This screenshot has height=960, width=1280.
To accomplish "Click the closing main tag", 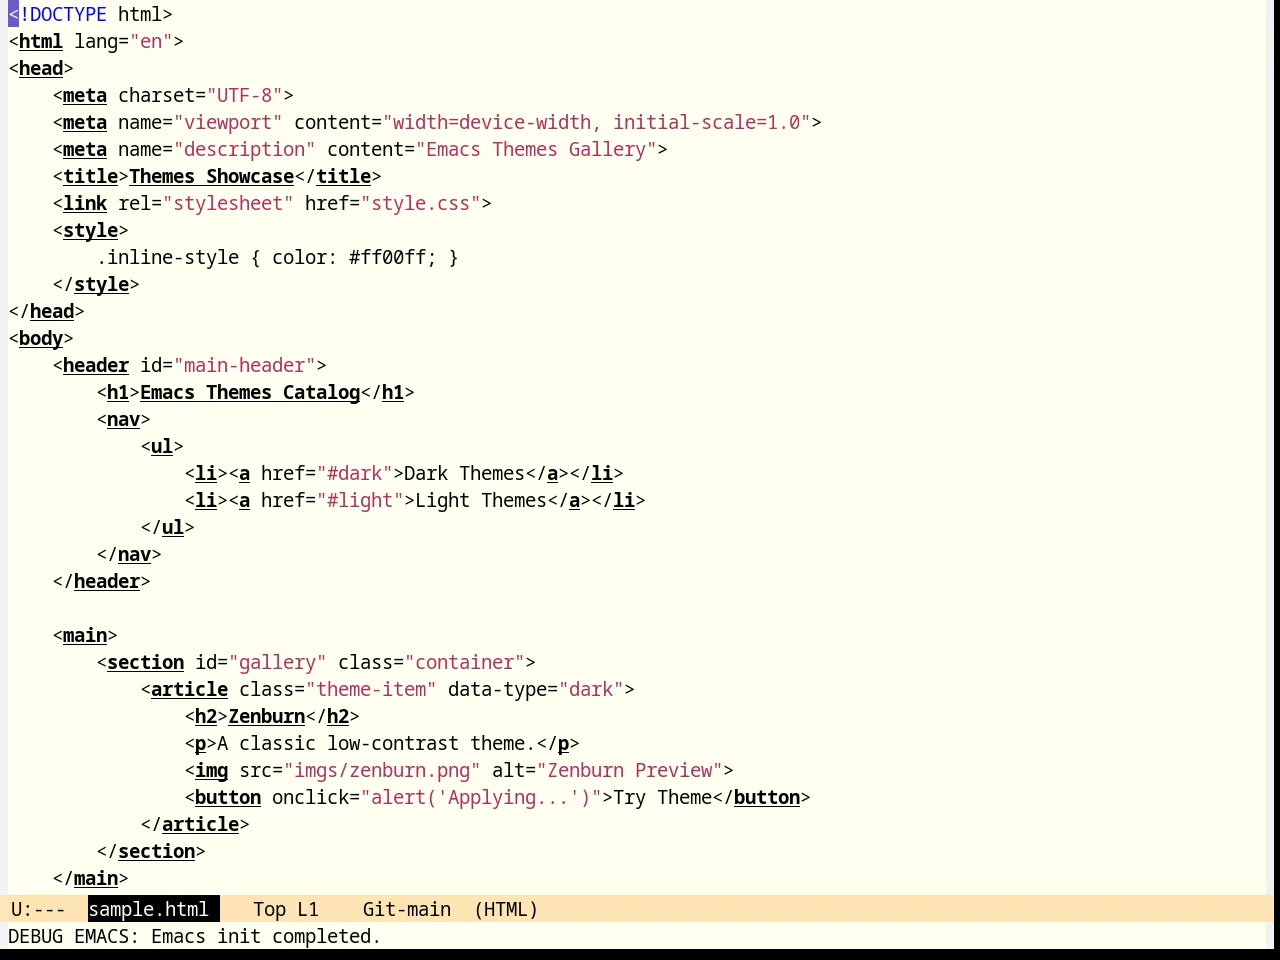I will (x=90, y=878).
